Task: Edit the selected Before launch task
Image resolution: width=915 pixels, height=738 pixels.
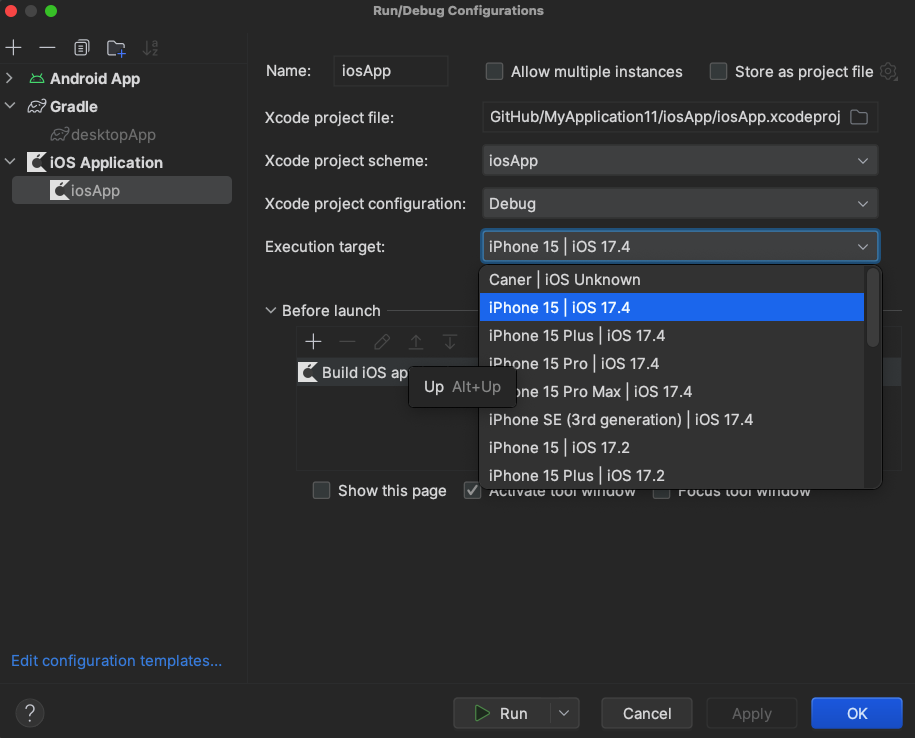Action: [x=382, y=341]
